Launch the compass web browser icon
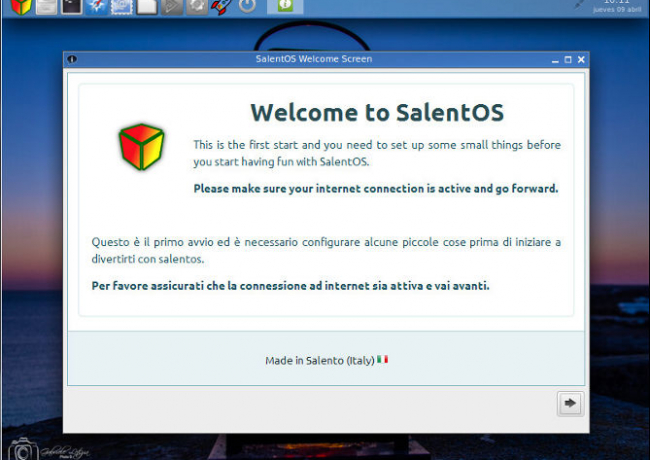650x460 pixels. pyautogui.click(x=97, y=6)
